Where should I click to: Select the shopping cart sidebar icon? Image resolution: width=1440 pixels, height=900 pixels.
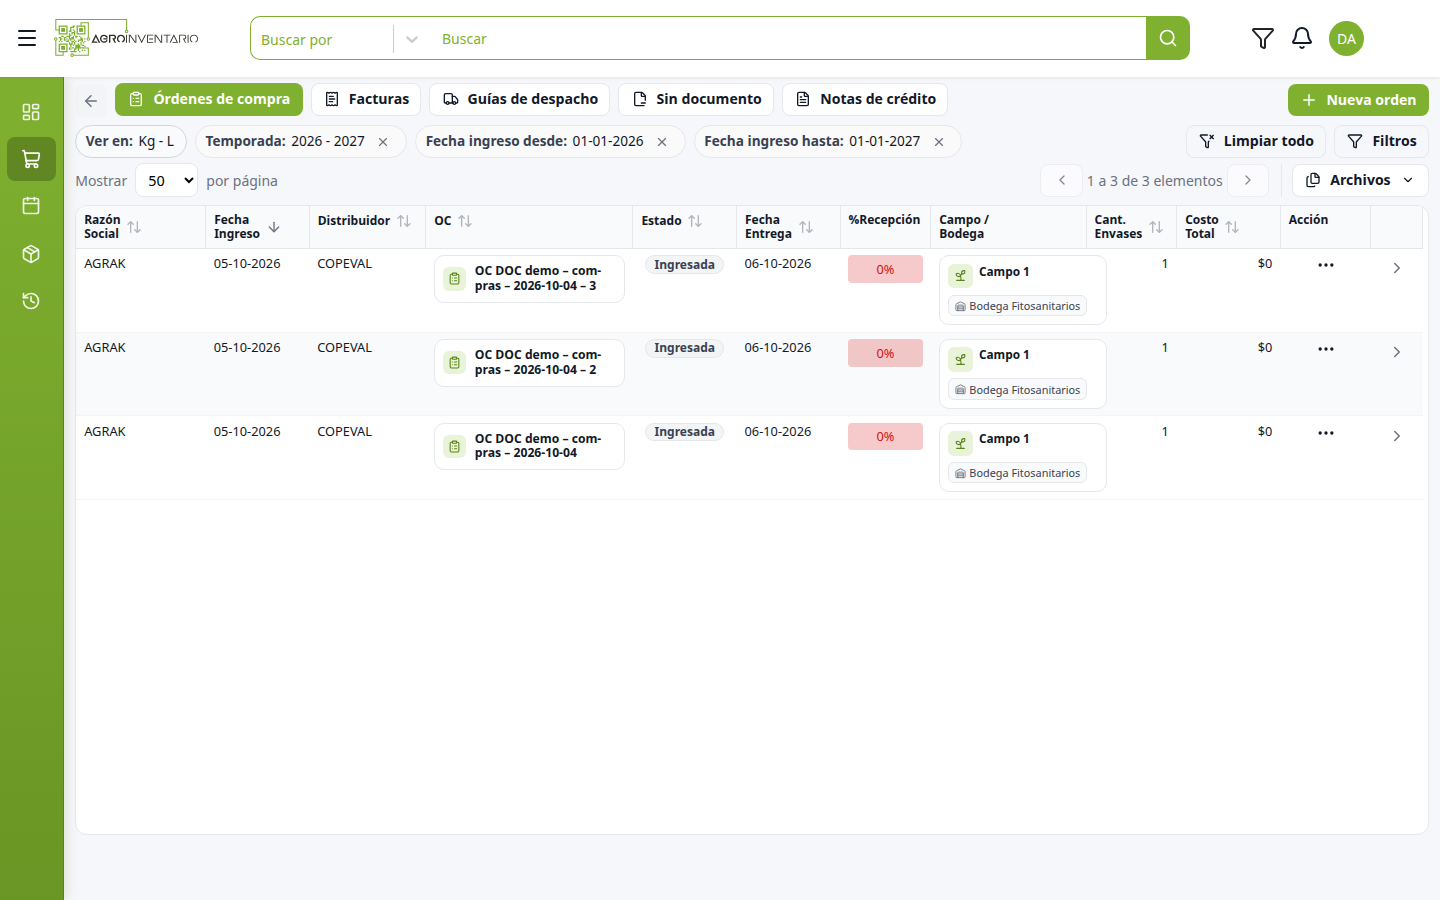click(x=31, y=159)
